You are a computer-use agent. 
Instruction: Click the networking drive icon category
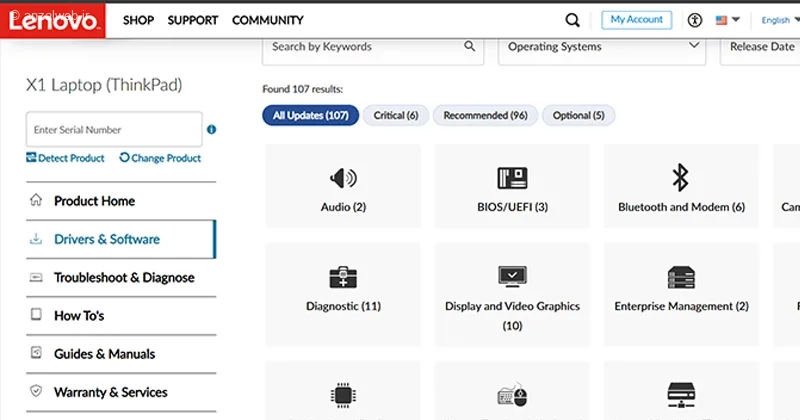point(681,395)
